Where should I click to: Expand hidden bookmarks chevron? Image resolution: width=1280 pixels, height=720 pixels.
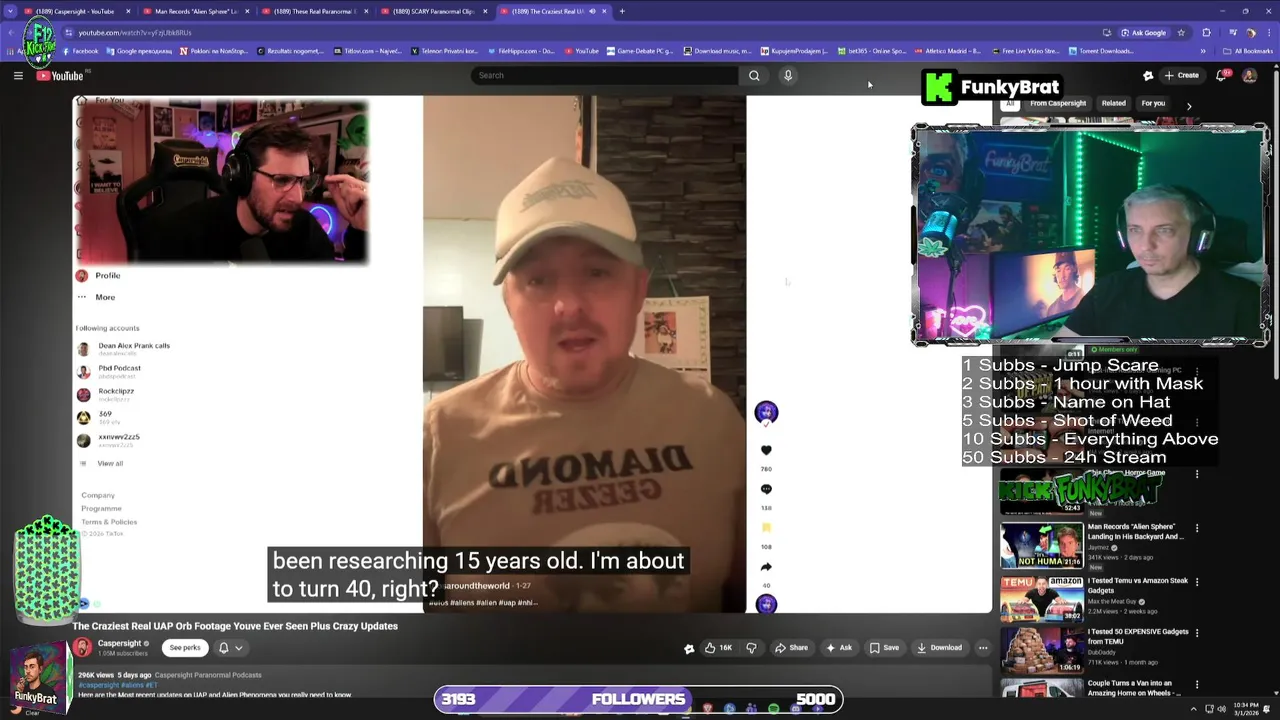(x=1204, y=51)
